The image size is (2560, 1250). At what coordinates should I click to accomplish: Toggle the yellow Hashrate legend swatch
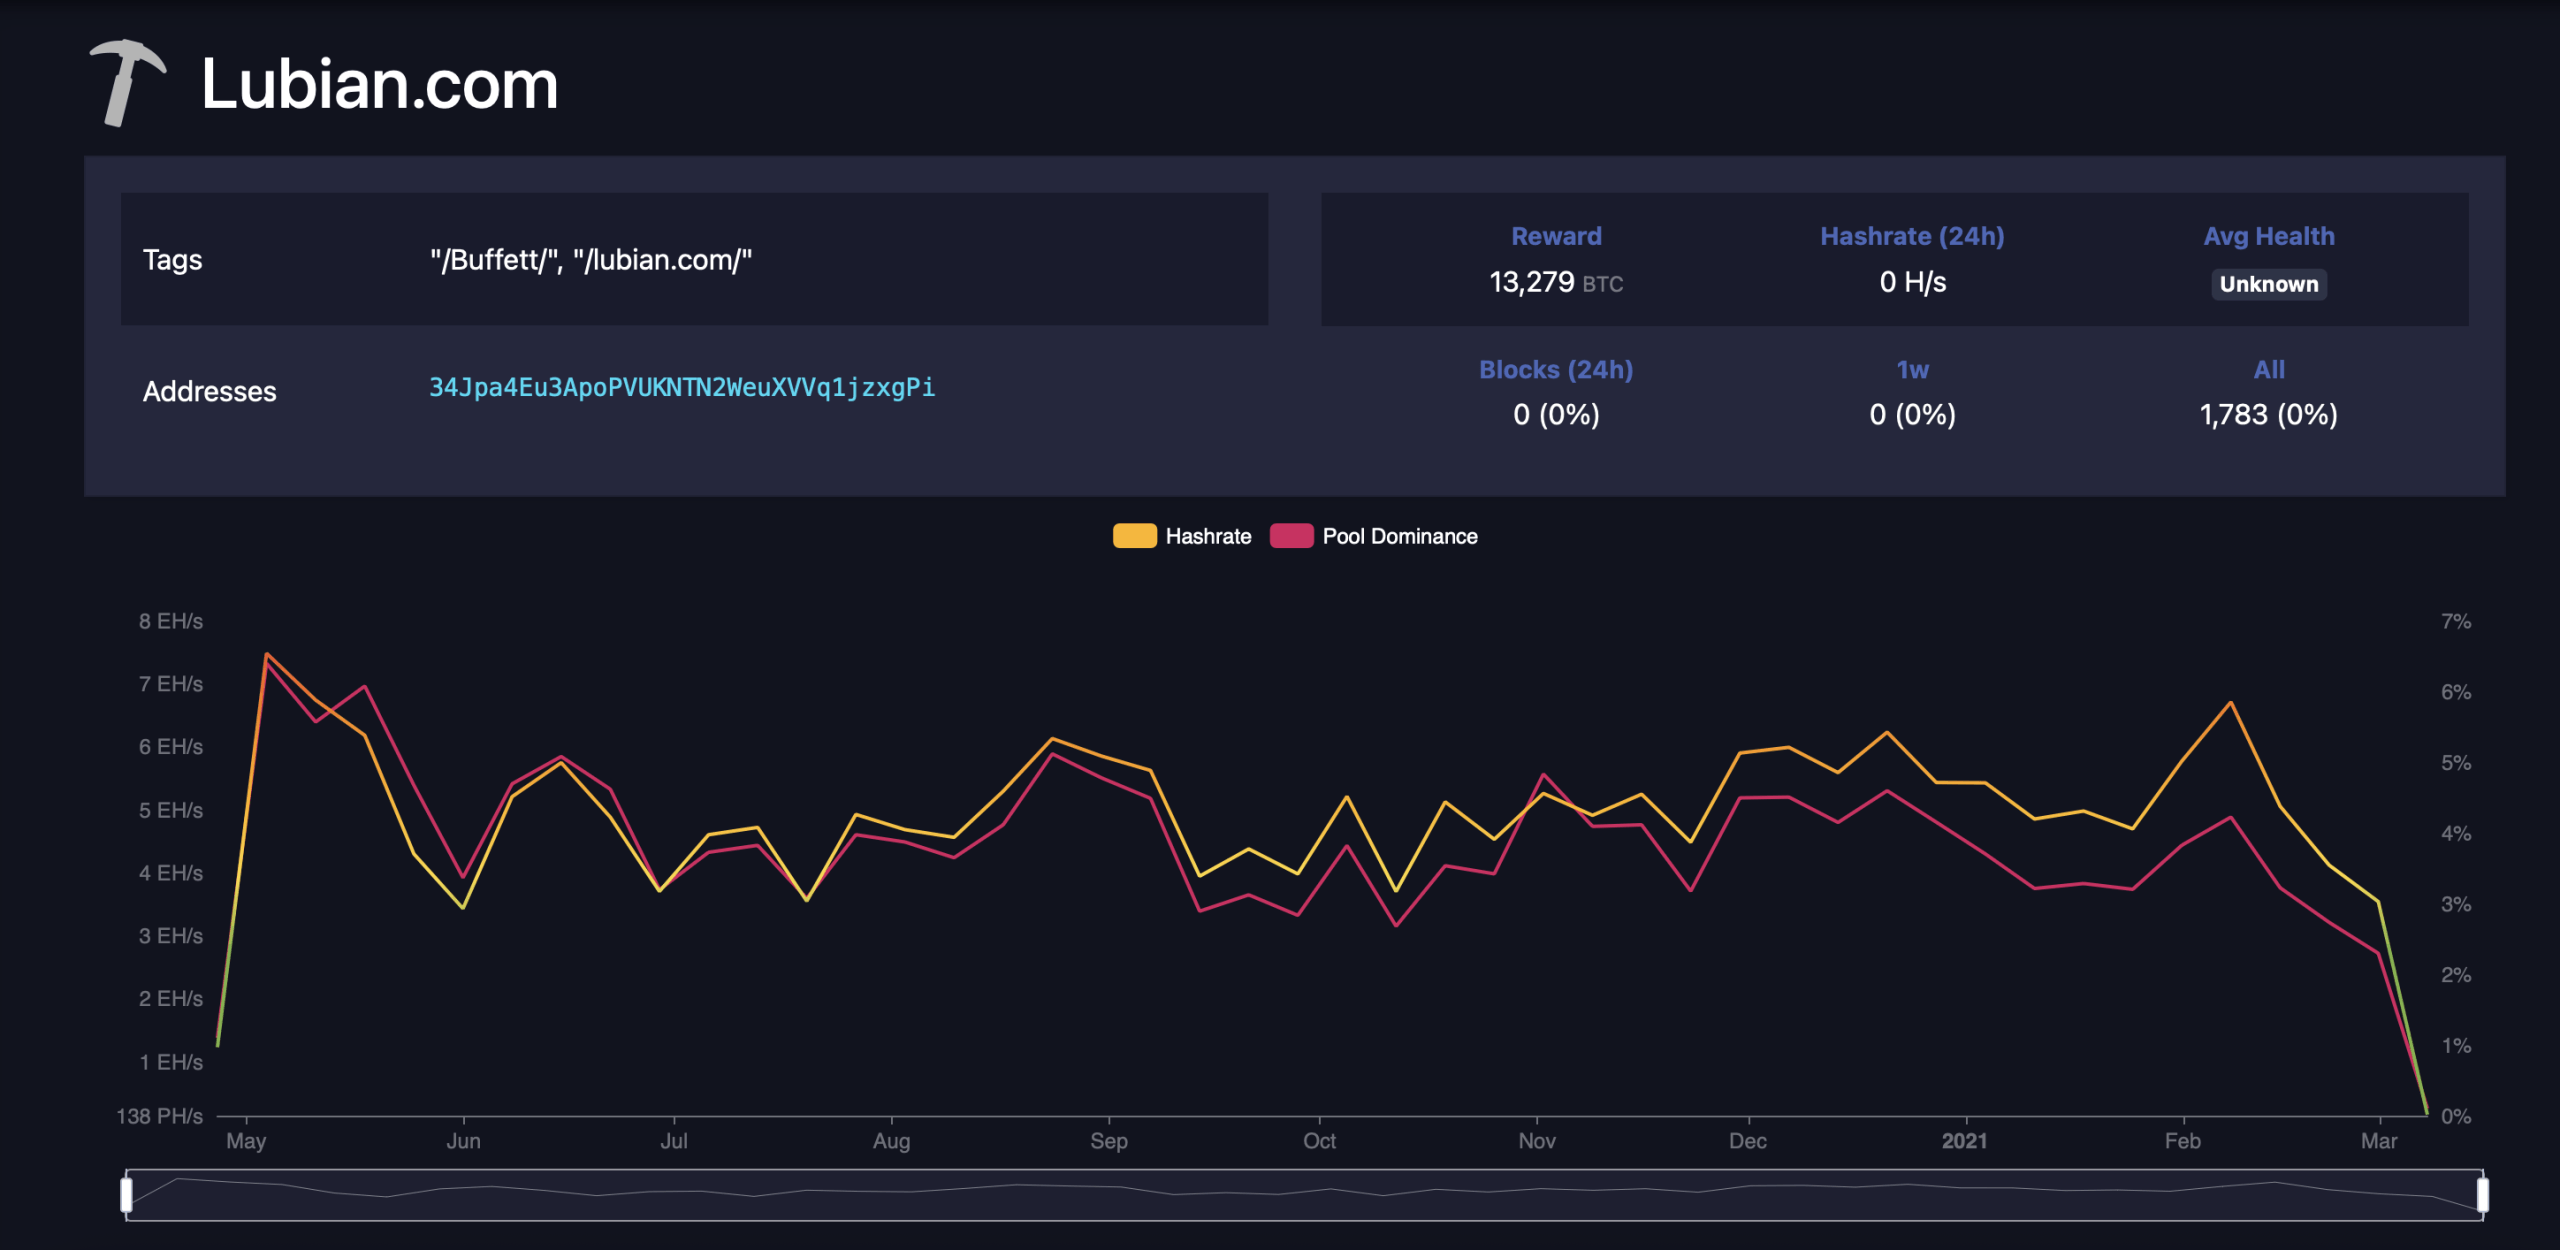click(x=1134, y=536)
